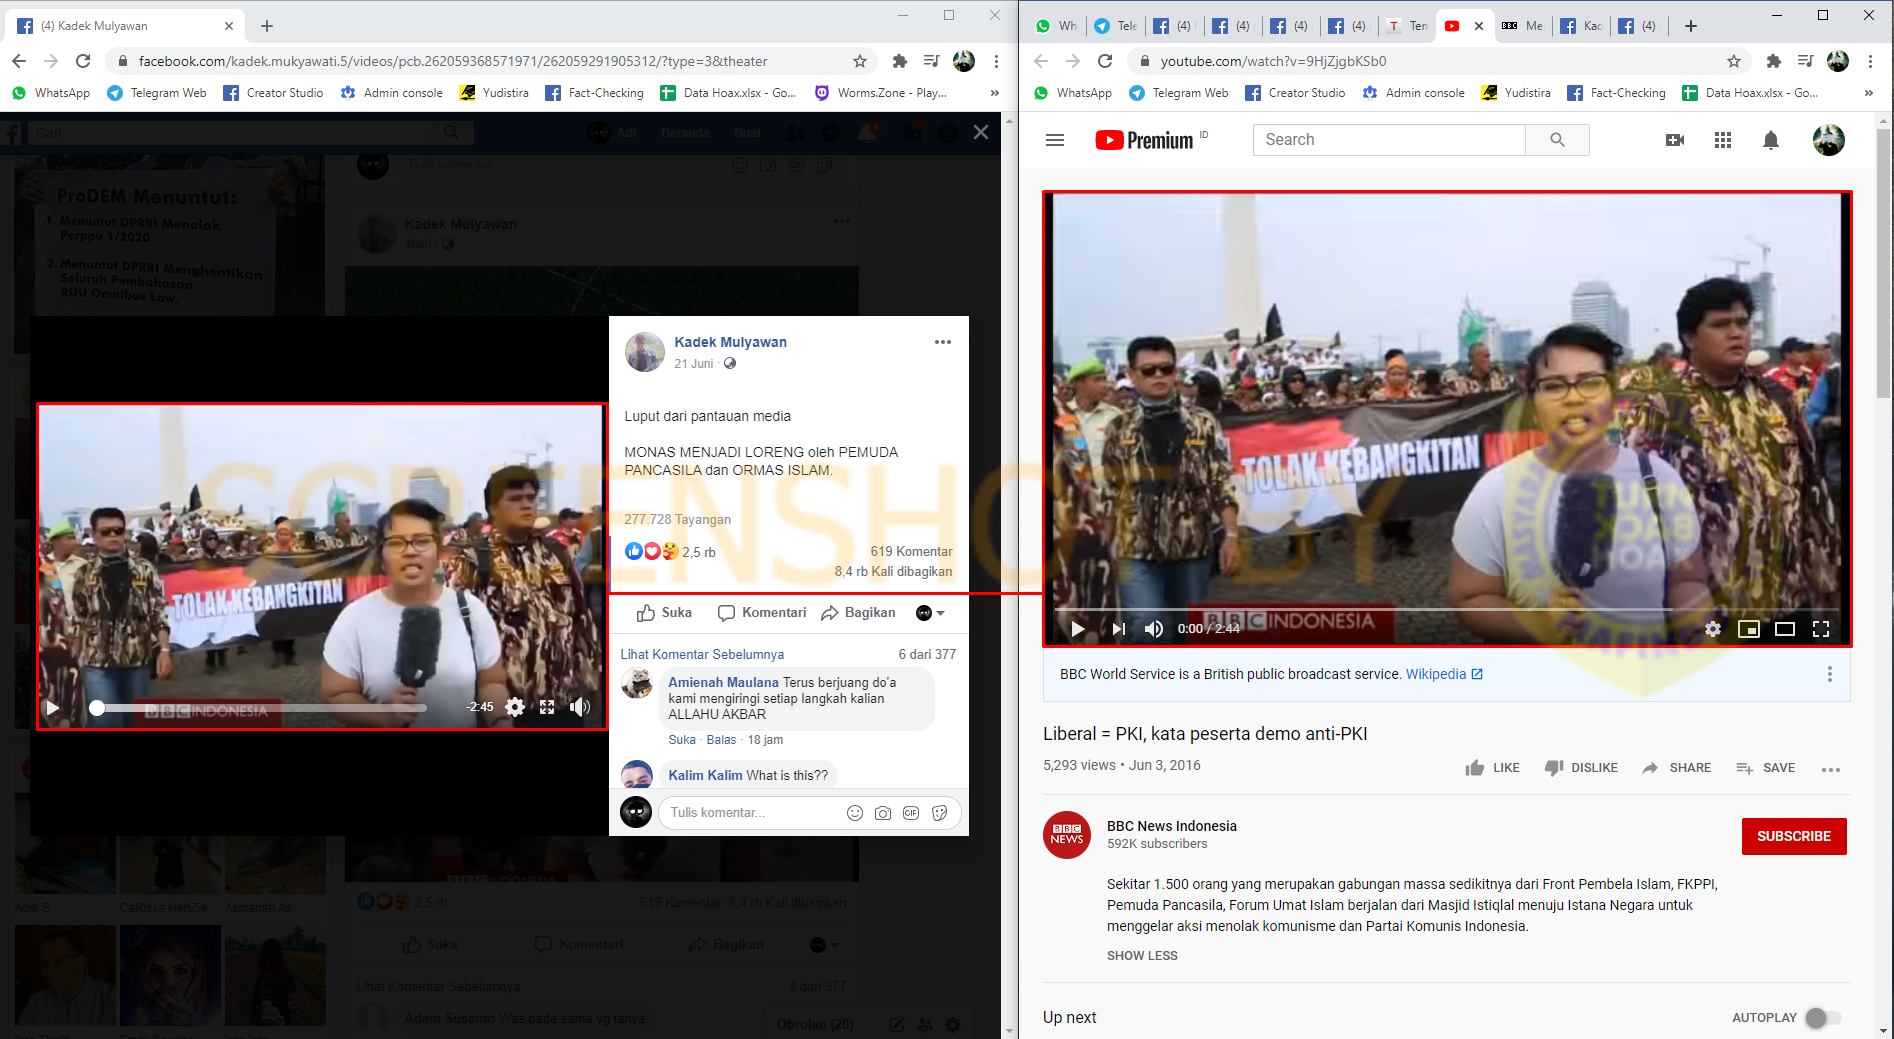Image resolution: width=1894 pixels, height=1039 pixels.
Task: Click the Facebook video progress bar
Action: [260, 708]
